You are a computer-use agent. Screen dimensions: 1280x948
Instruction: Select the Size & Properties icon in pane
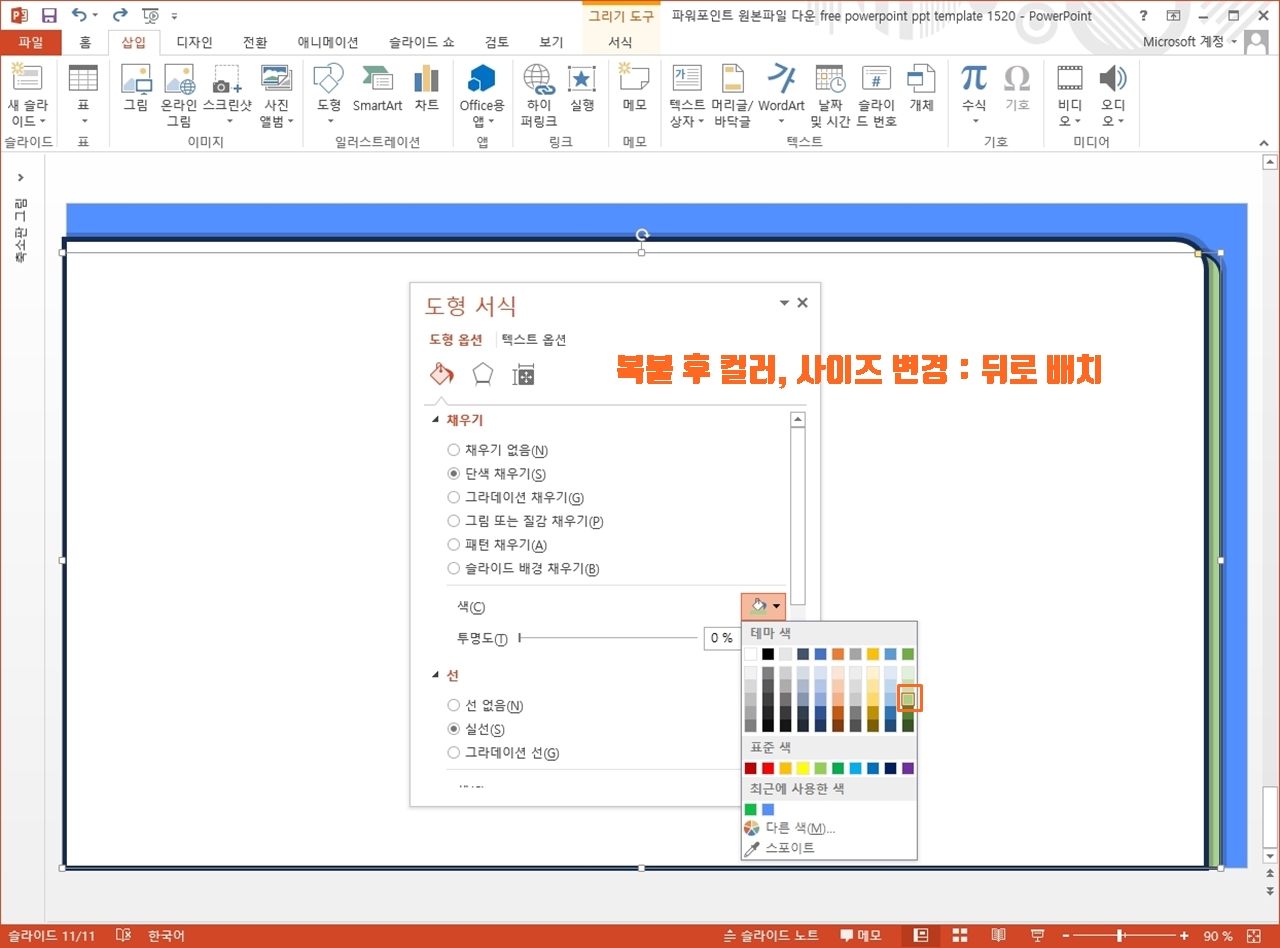point(524,374)
